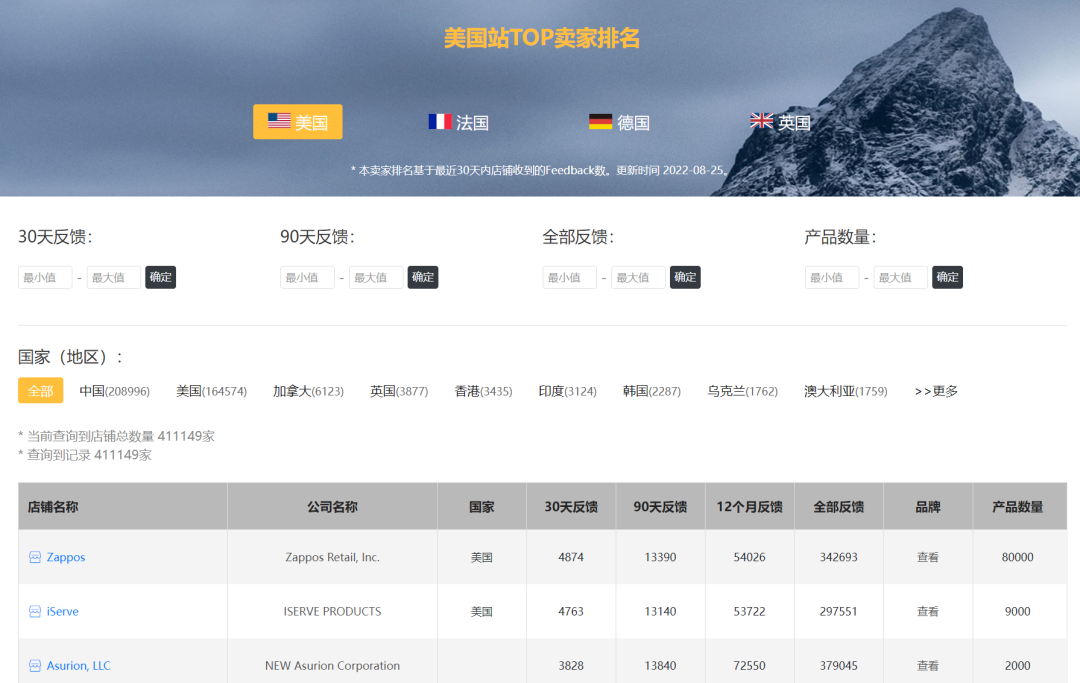Select the 全部 country filter
This screenshot has width=1080, height=683.
[x=40, y=391]
